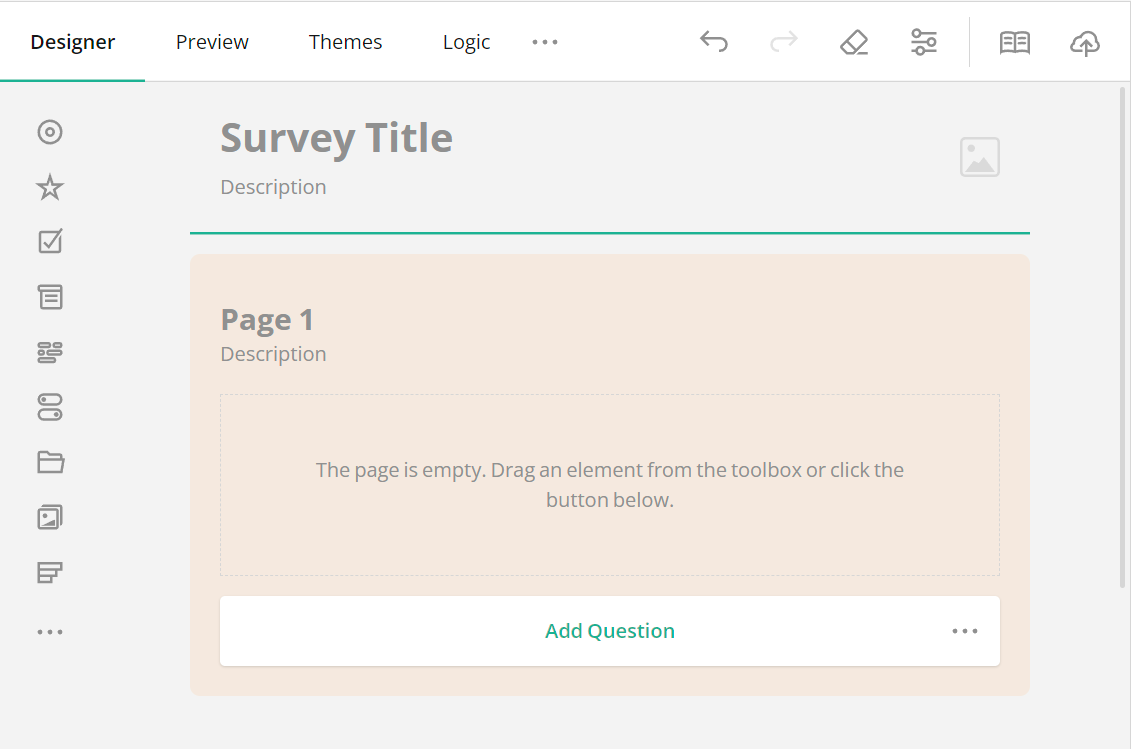Select the Long Text toolbox icon

pyautogui.click(x=50, y=296)
